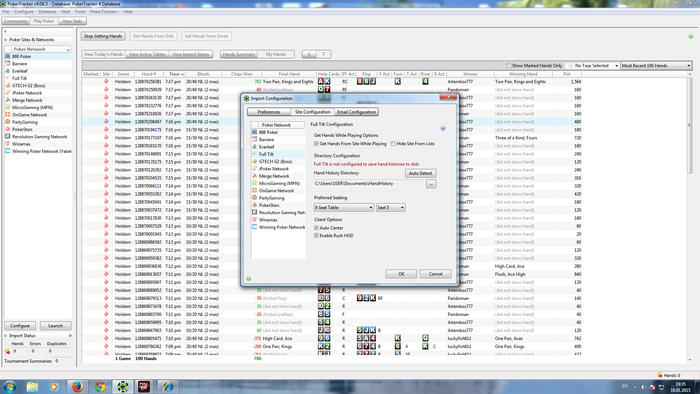Image resolution: width=700 pixels, height=394 pixels.
Task: Select PokerStars icon in dialog list
Action: tap(254, 205)
